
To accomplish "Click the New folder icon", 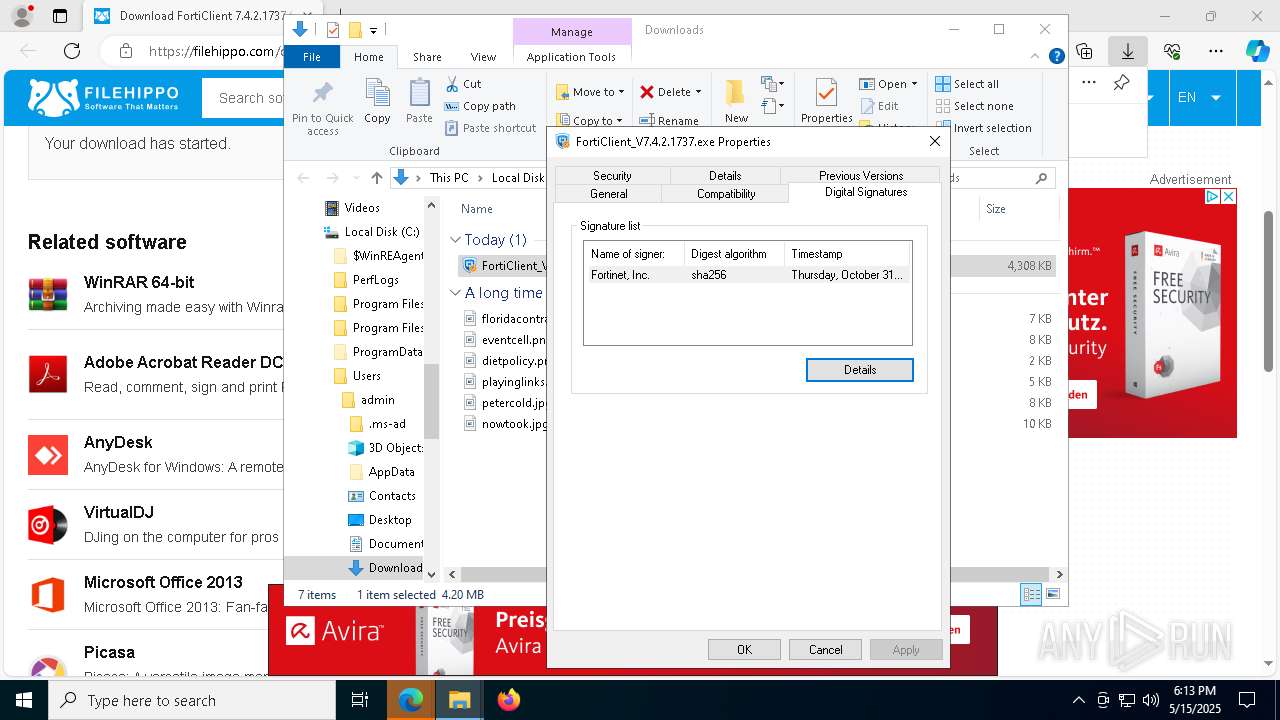I will (736, 92).
